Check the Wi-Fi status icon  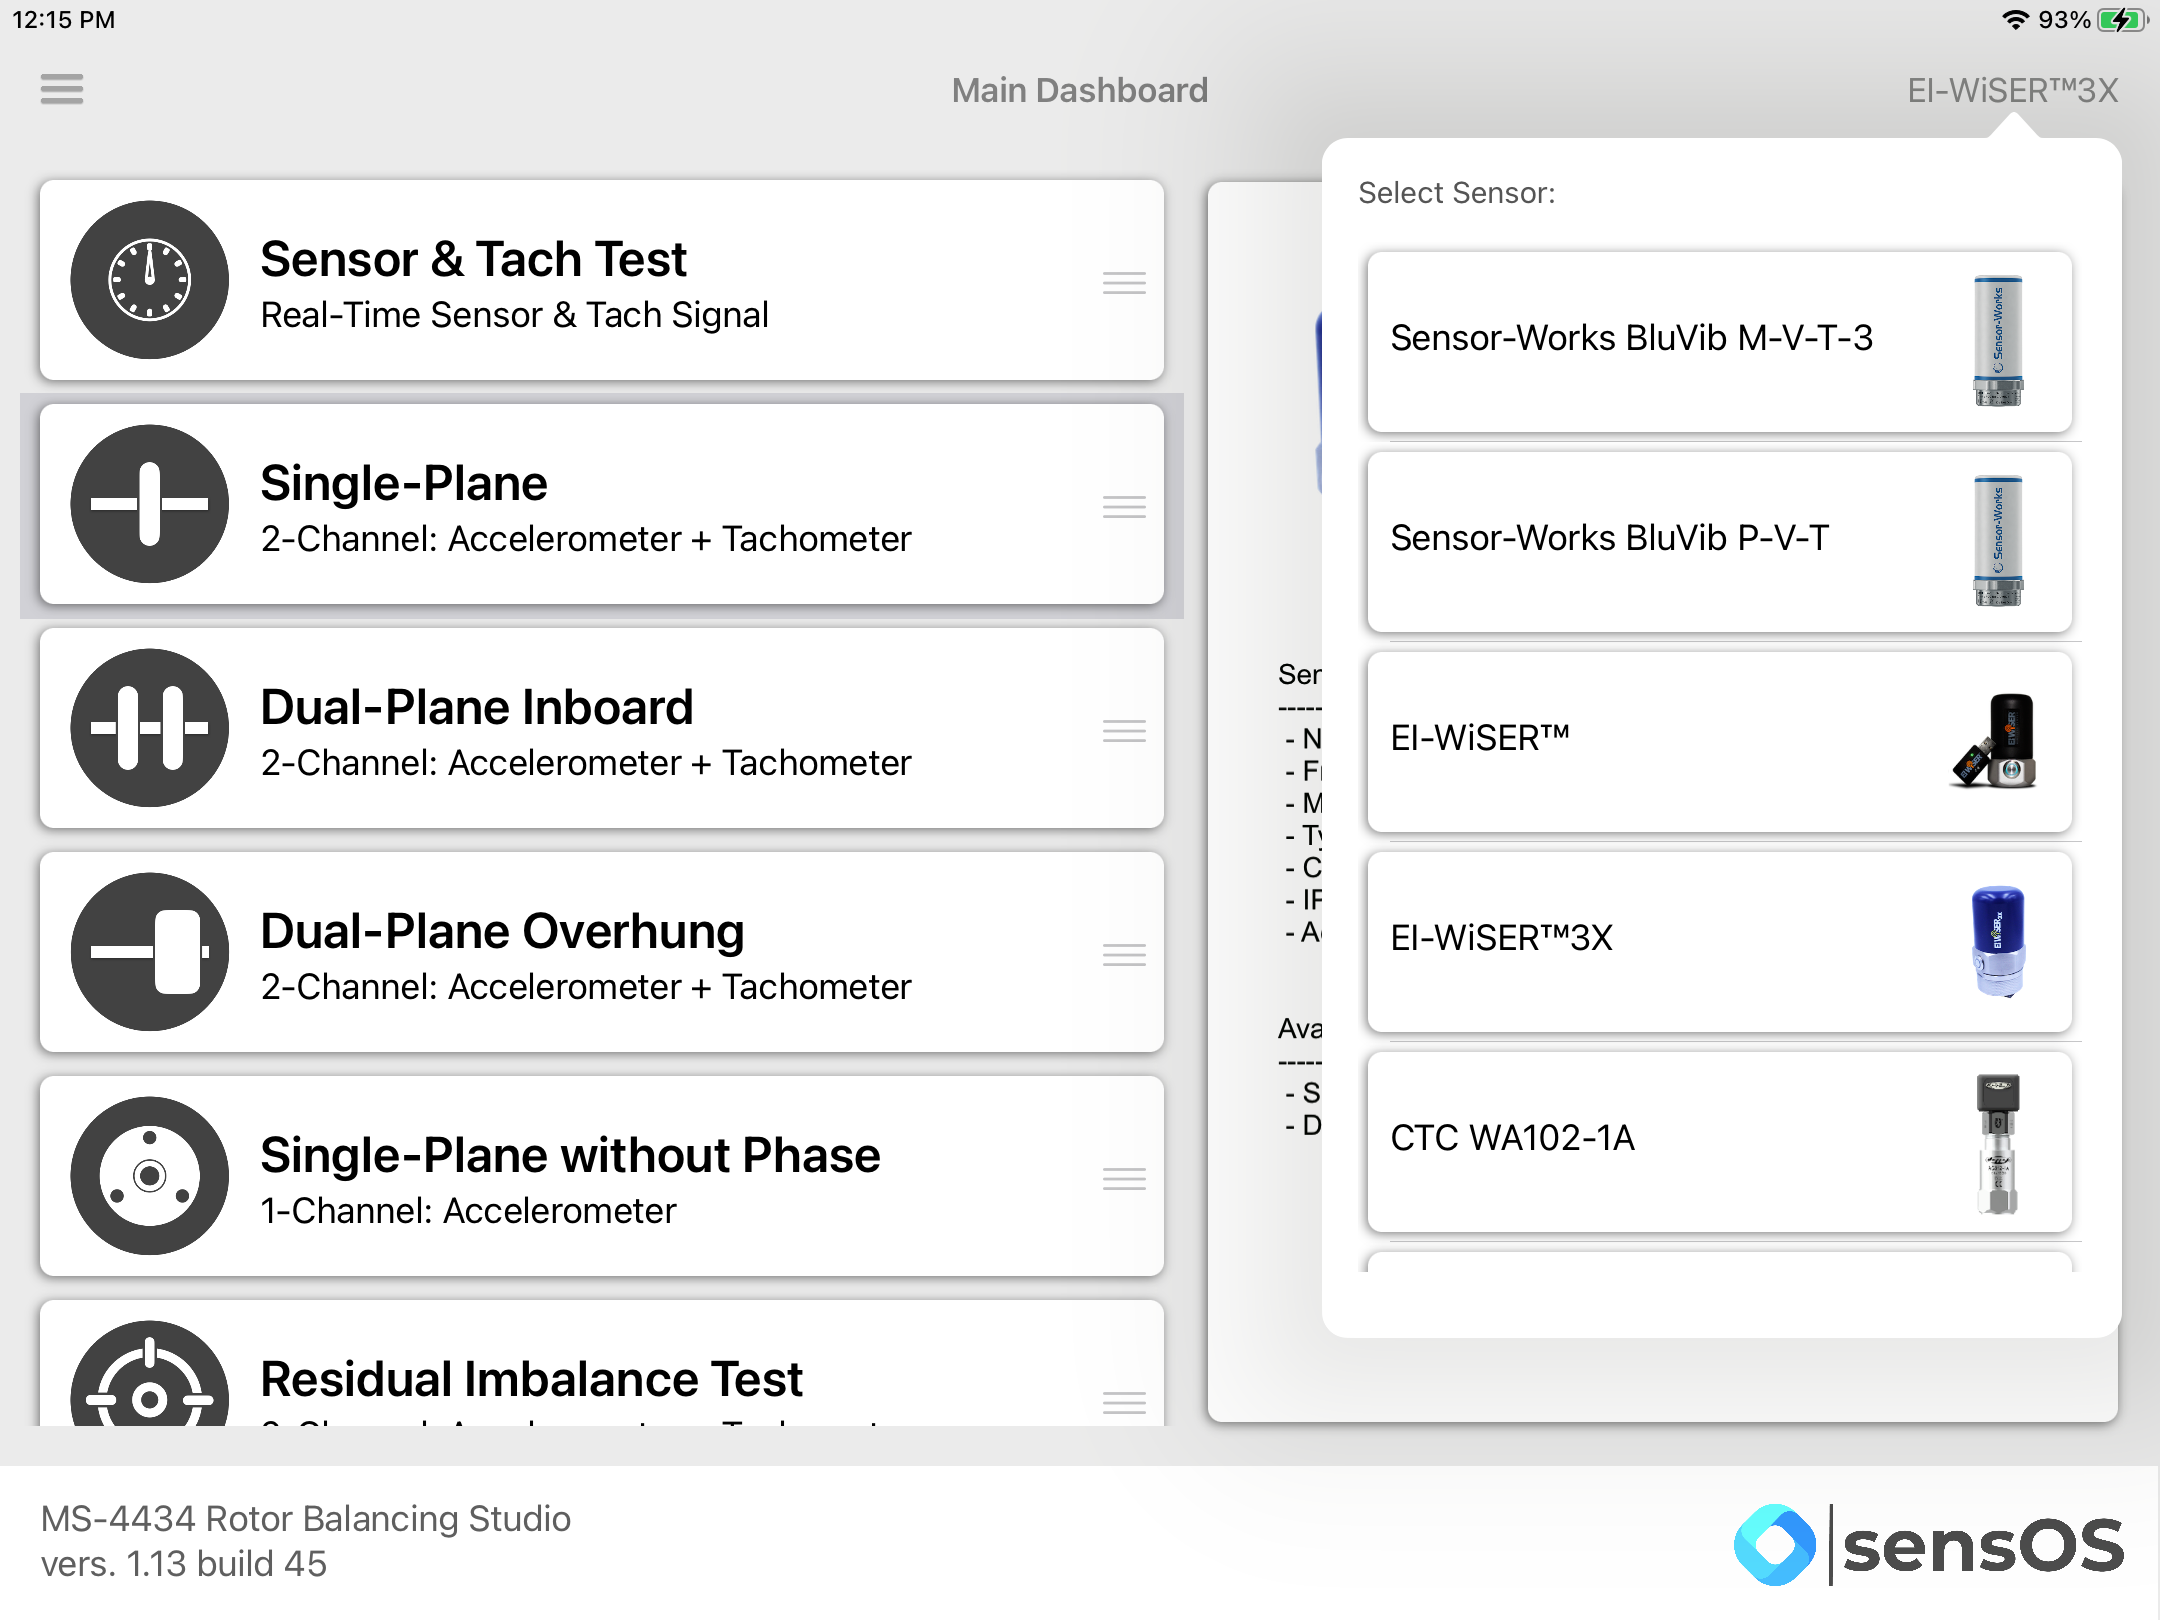point(2014,20)
